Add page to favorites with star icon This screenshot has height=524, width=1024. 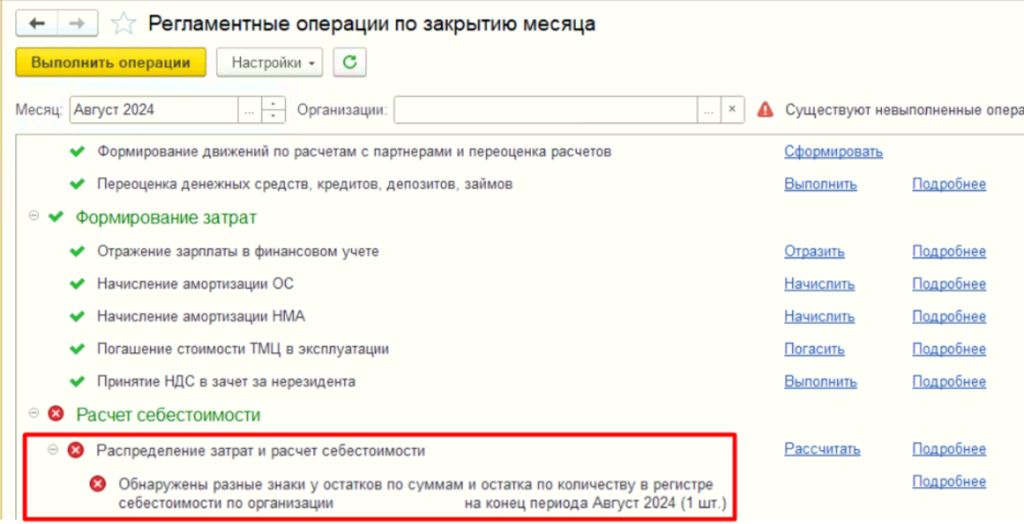point(122,24)
